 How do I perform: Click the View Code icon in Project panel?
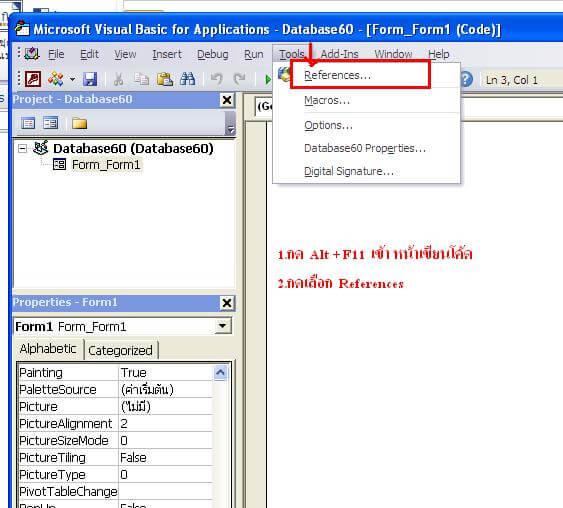pyautogui.click(x=28, y=123)
